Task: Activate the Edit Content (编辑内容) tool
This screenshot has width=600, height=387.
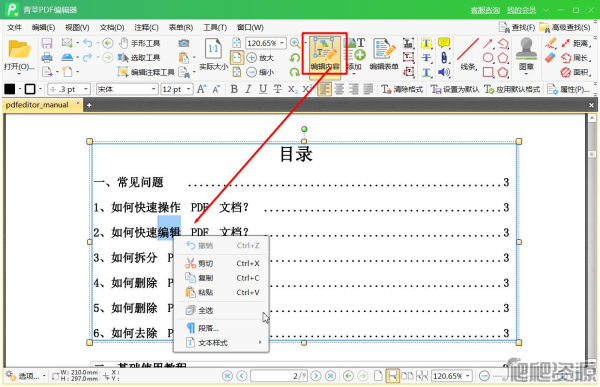Action: 325,54
